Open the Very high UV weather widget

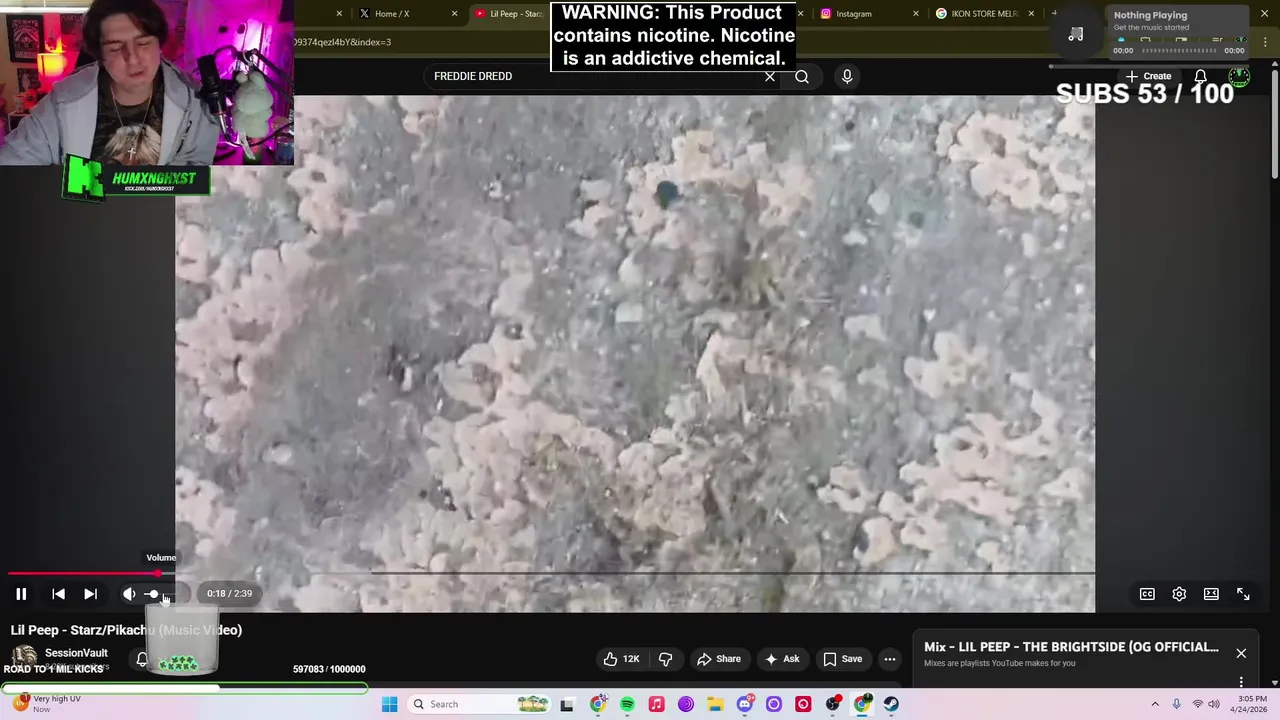click(45, 704)
